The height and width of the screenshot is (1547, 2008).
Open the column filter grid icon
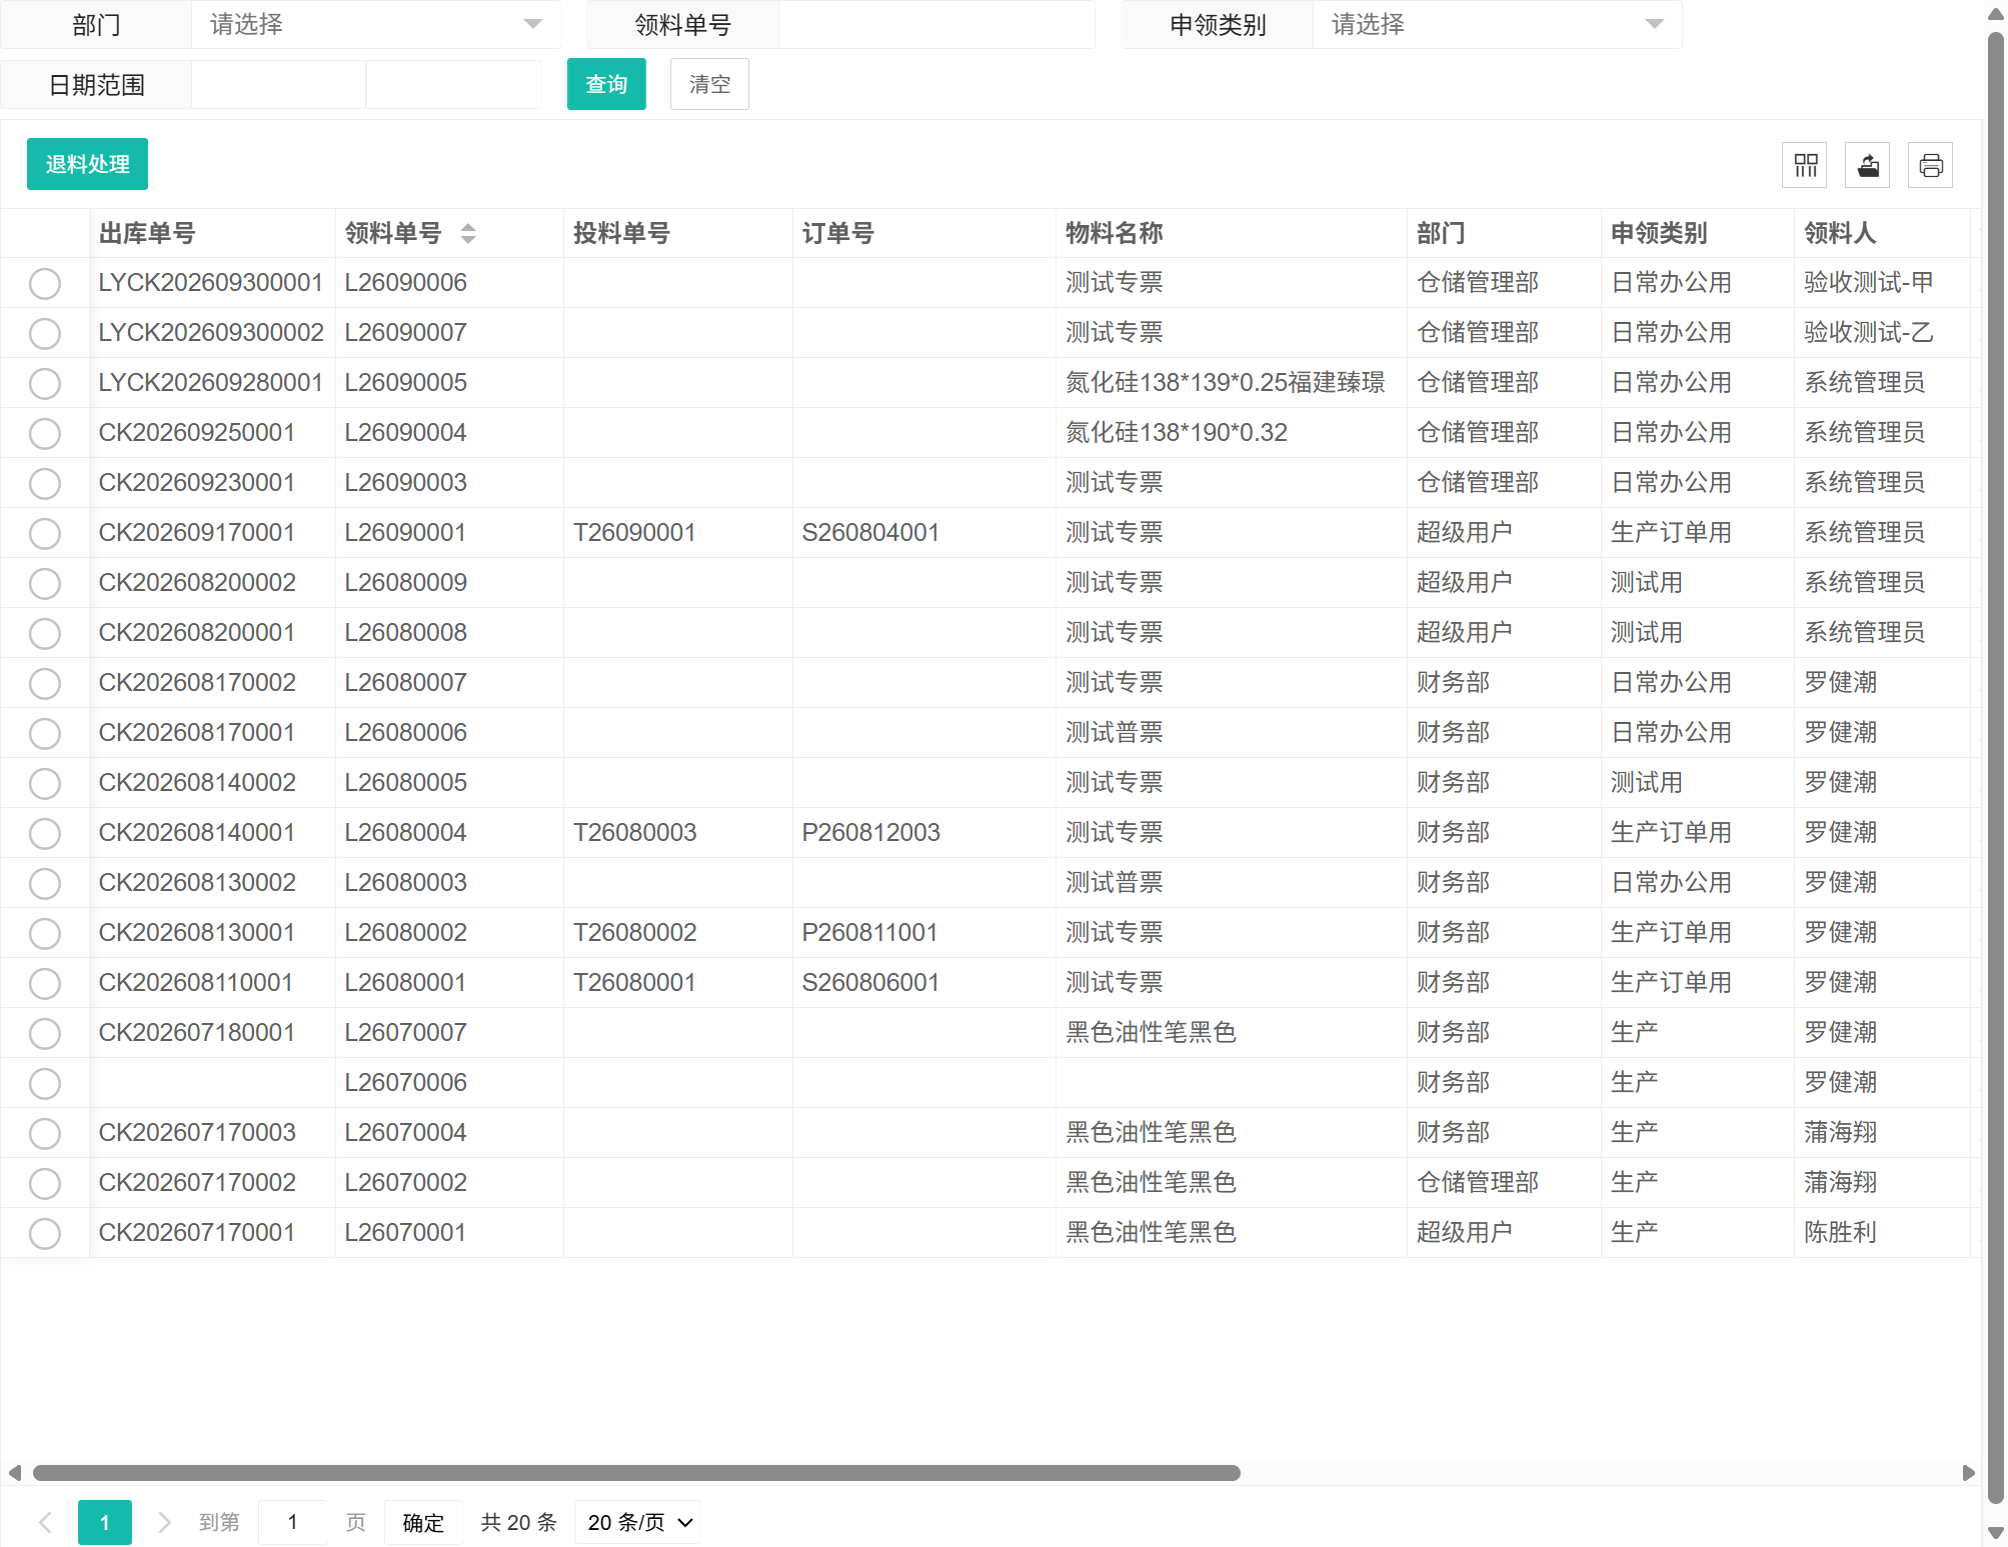(1804, 165)
